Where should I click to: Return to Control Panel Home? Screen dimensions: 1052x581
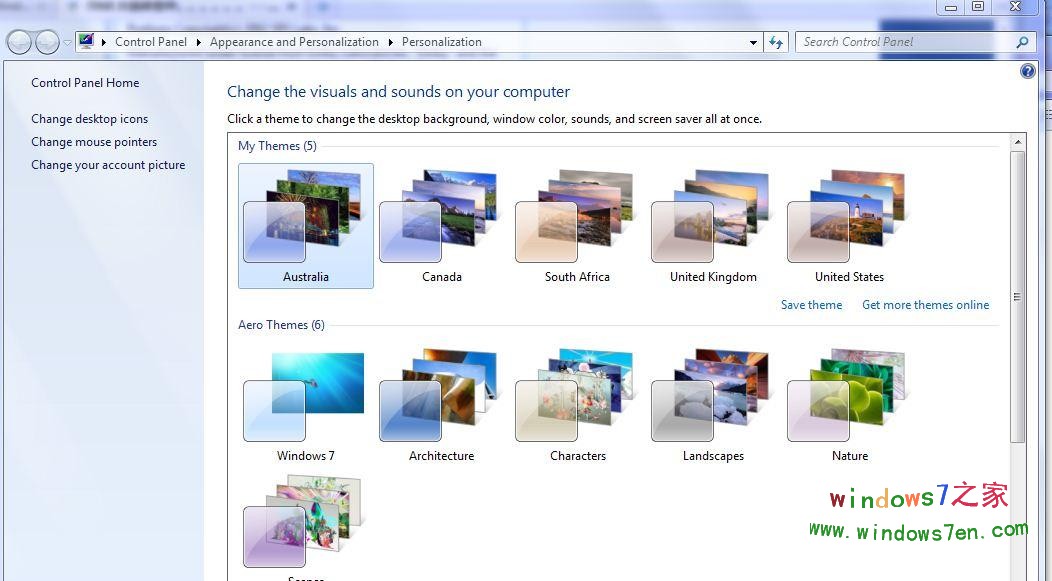pos(84,82)
